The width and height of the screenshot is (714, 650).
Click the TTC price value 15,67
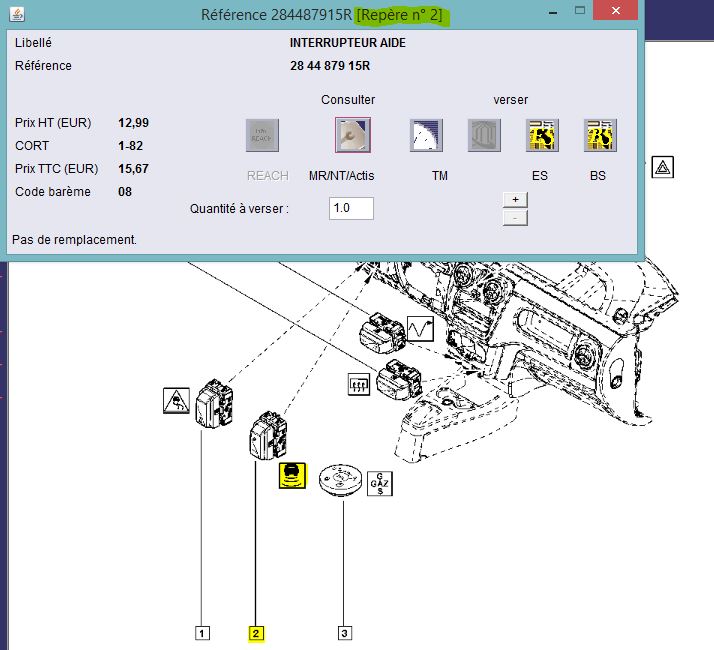pyautogui.click(x=133, y=169)
